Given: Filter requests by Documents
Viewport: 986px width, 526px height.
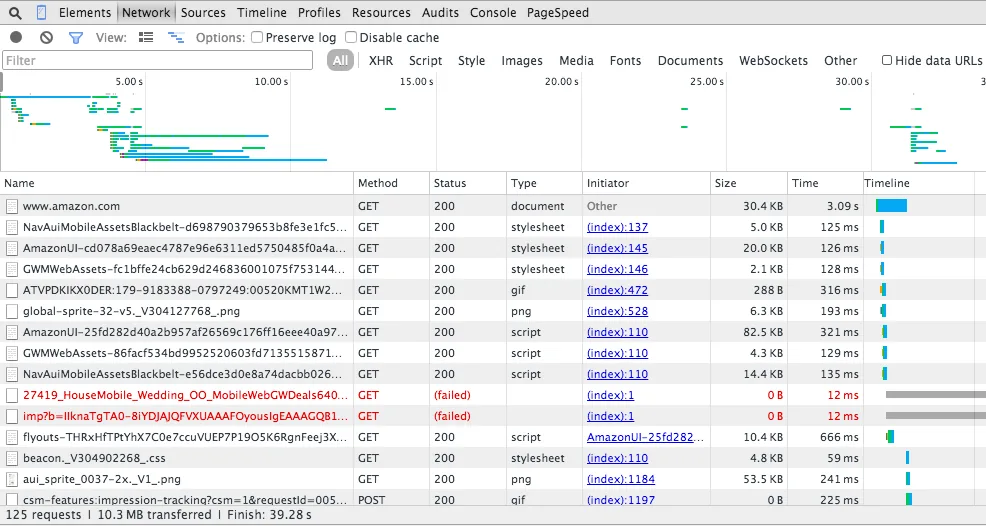Looking at the screenshot, I should click(690, 60).
